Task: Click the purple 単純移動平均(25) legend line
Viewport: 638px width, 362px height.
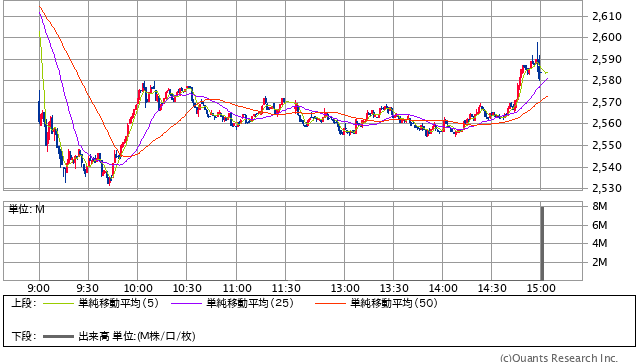Action: click(x=186, y=303)
